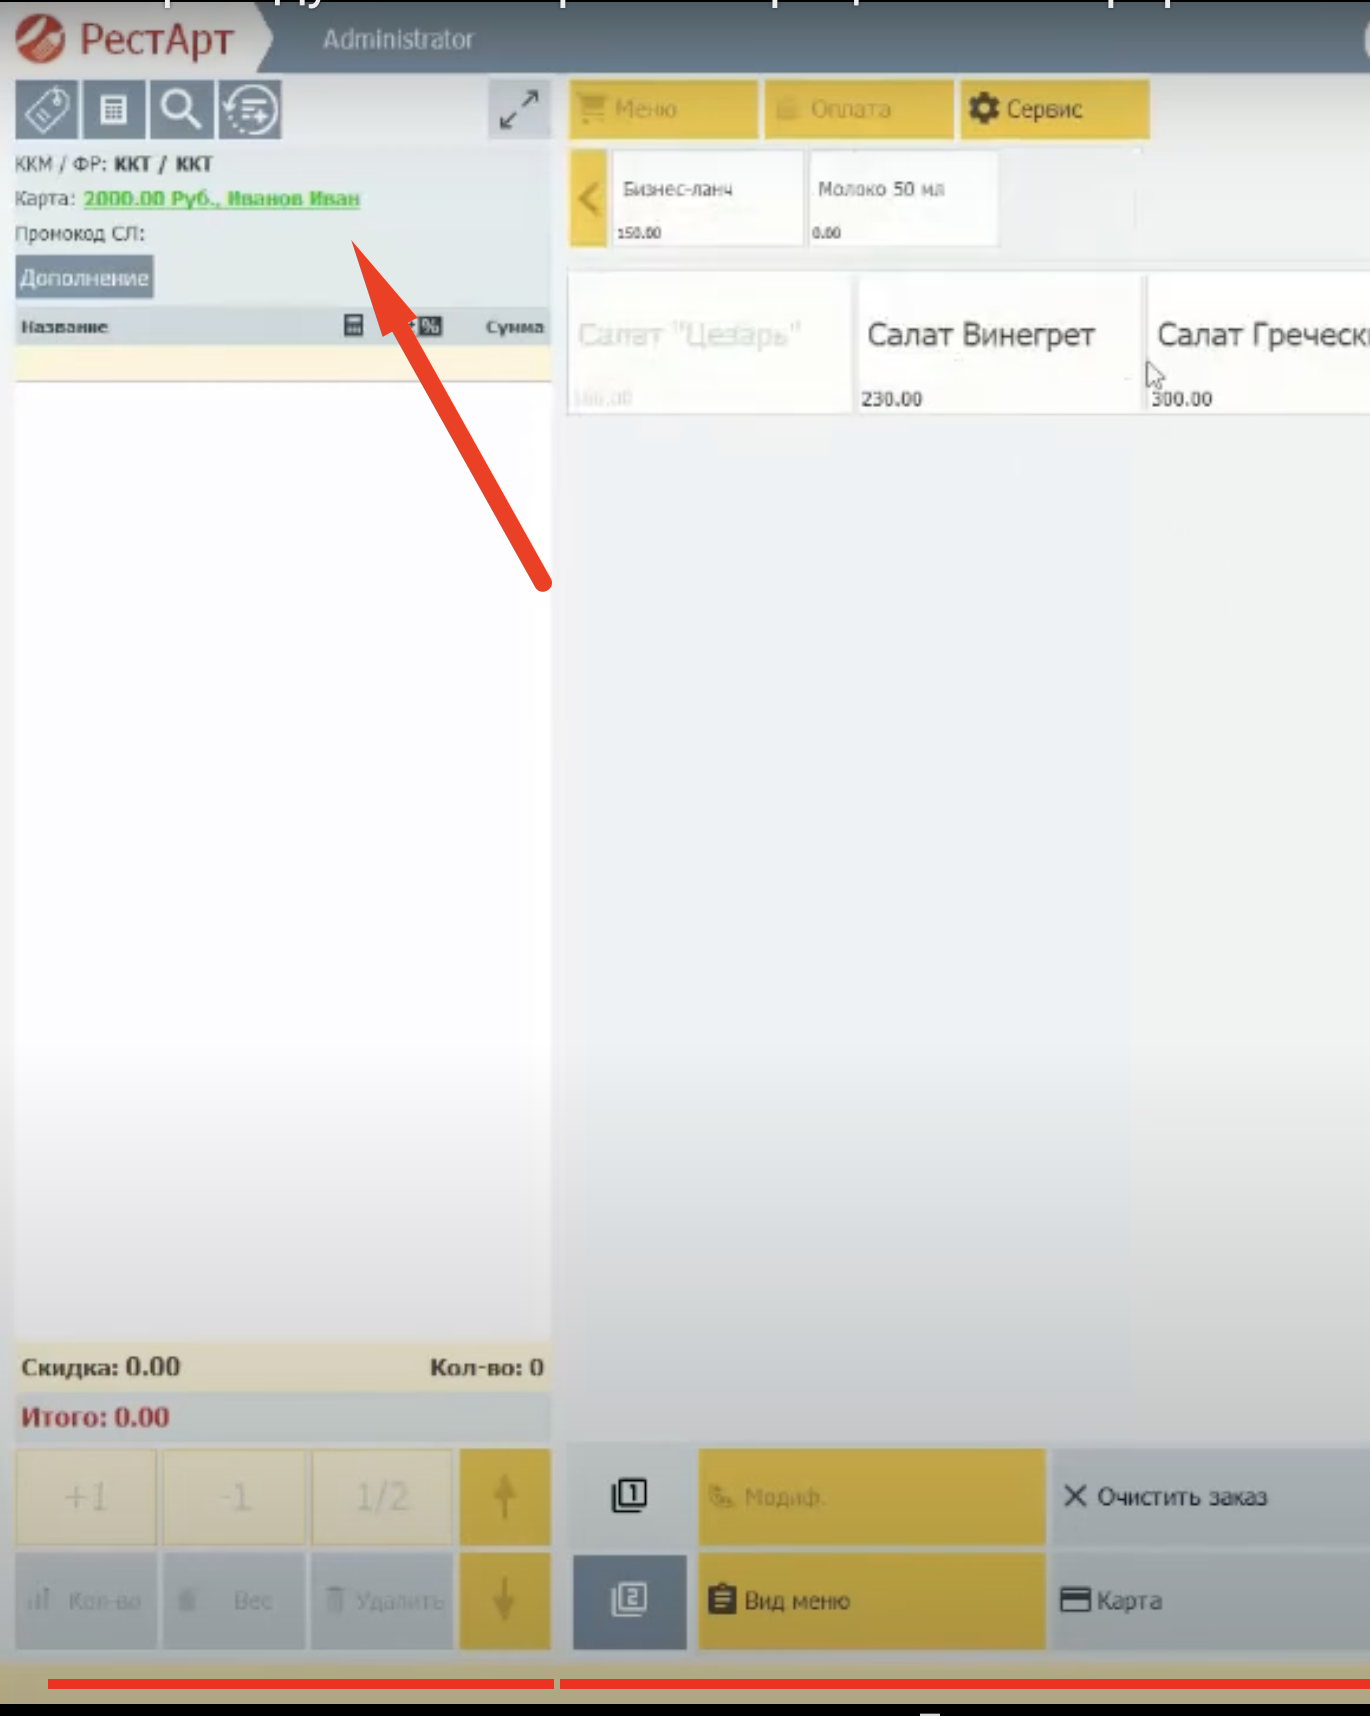Click the Сумма column header

pyautogui.click(x=514, y=327)
